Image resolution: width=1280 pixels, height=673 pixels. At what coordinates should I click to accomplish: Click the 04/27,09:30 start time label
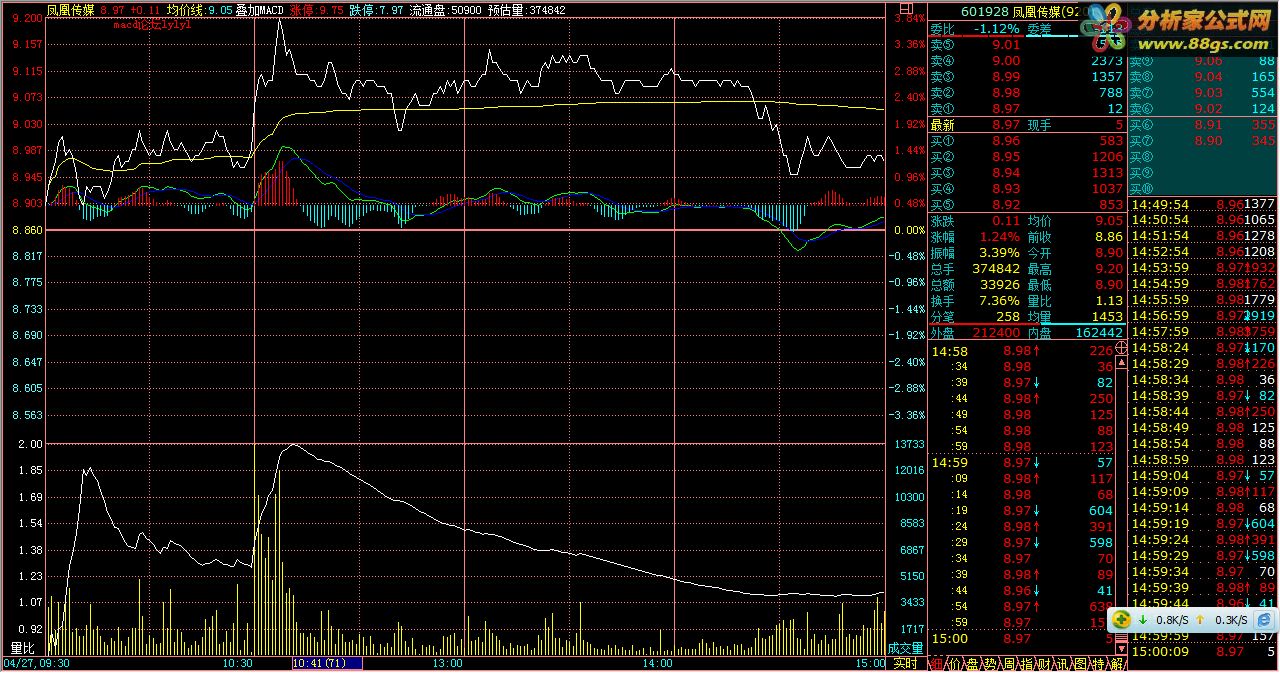(x=36, y=663)
